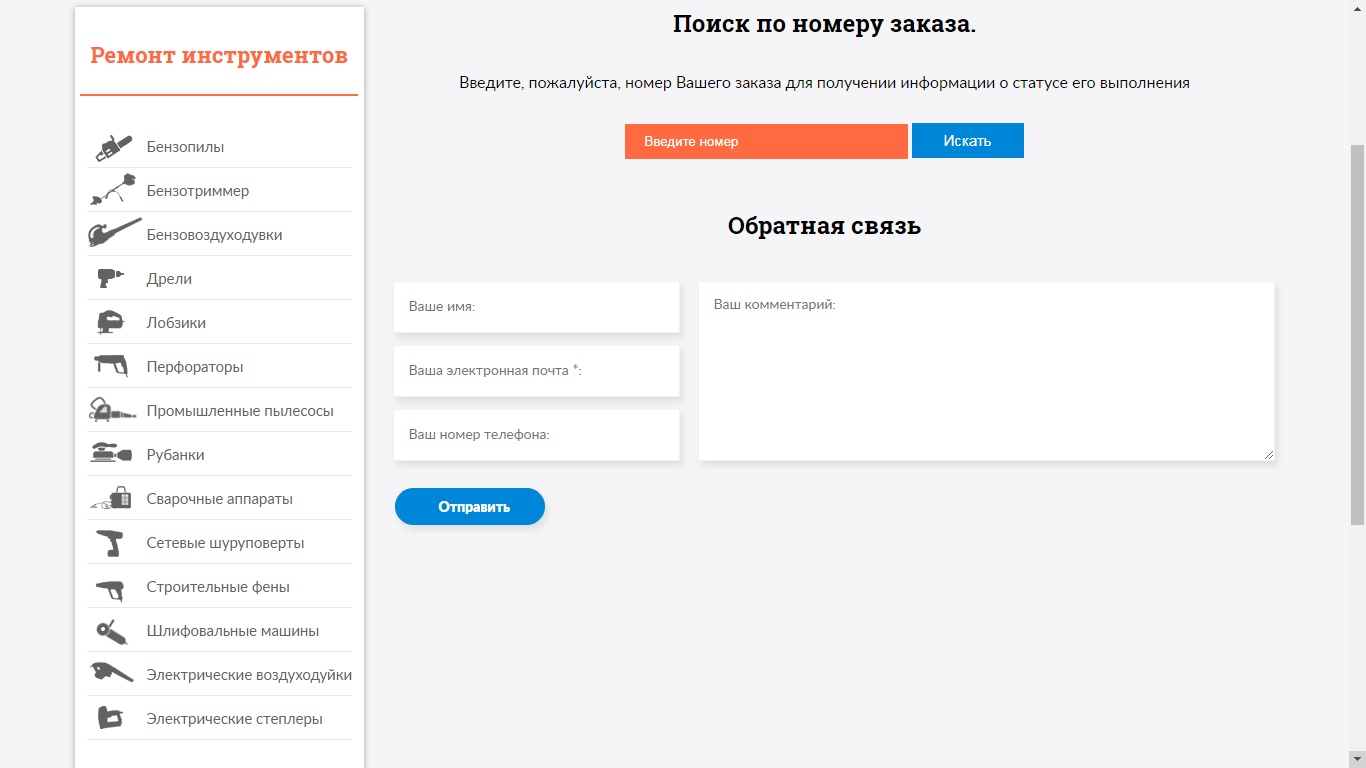Screen dimensions: 1366x768
Task: Click the leaf blower icon beside Бензовоздуходувки
Action: tap(114, 234)
